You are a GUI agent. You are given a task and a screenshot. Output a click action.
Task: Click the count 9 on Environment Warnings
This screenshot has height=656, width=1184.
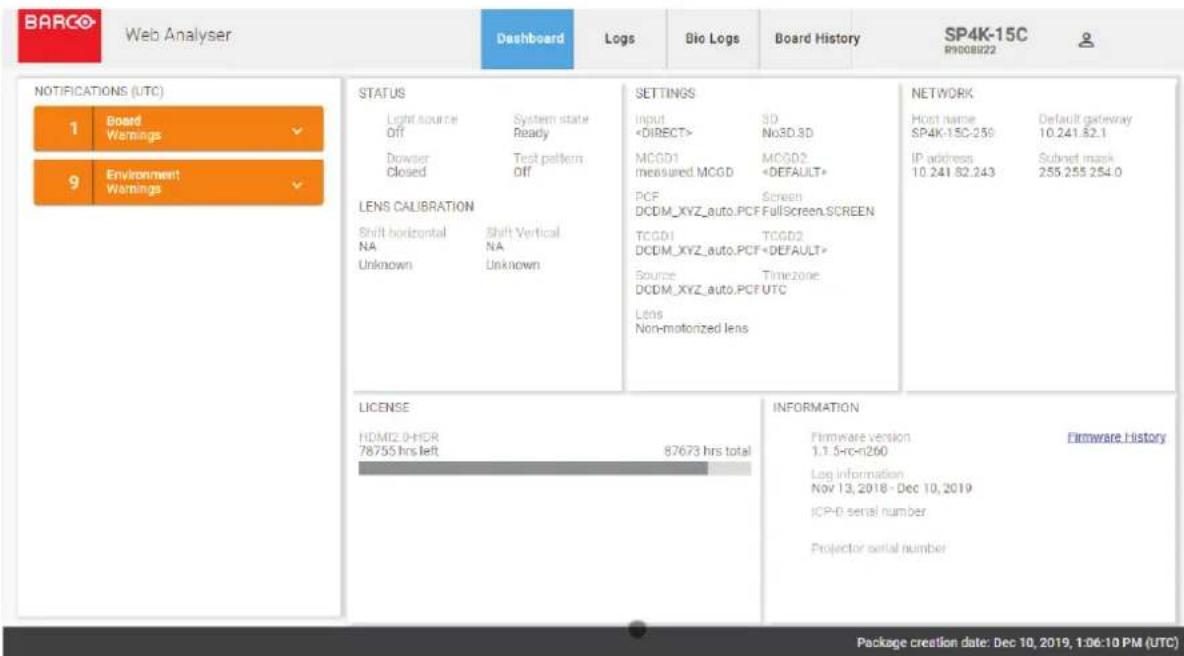[73, 182]
